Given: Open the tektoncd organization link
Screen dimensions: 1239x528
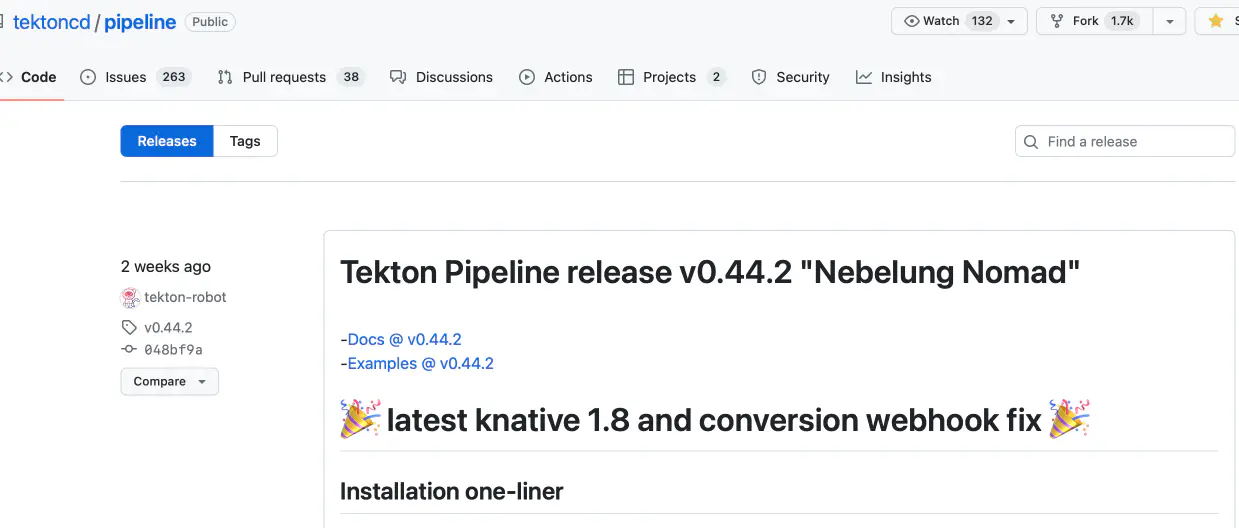Looking at the screenshot, I should pos(51,22).
